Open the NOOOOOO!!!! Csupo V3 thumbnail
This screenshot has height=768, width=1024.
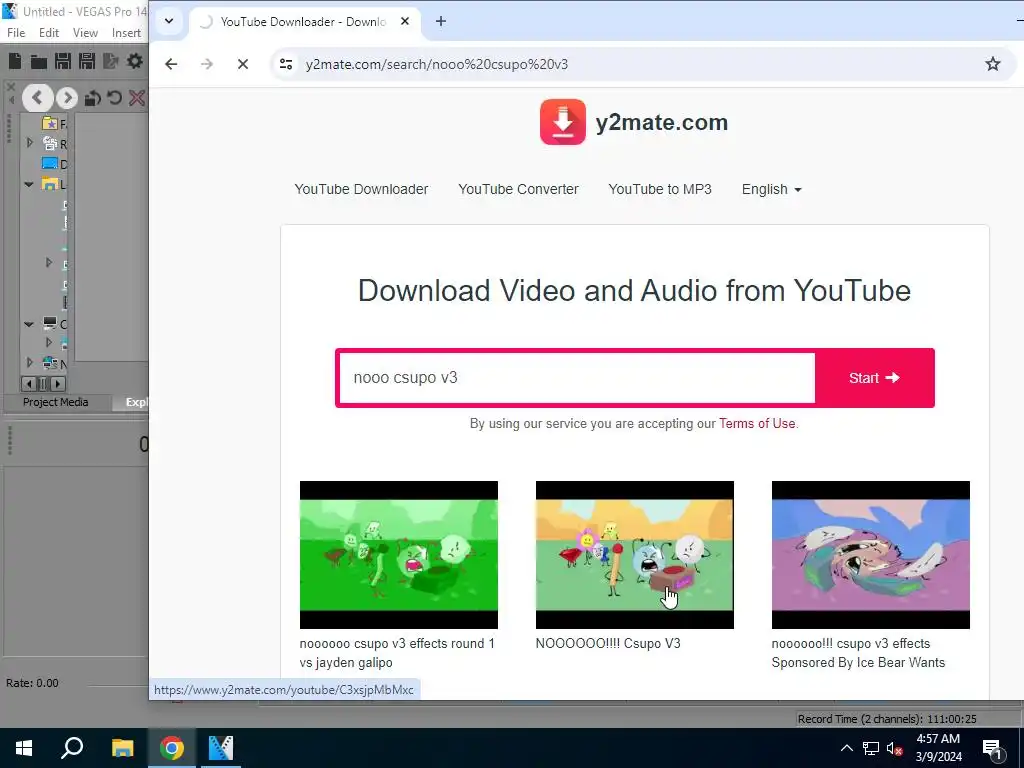[x=635, y=555]
